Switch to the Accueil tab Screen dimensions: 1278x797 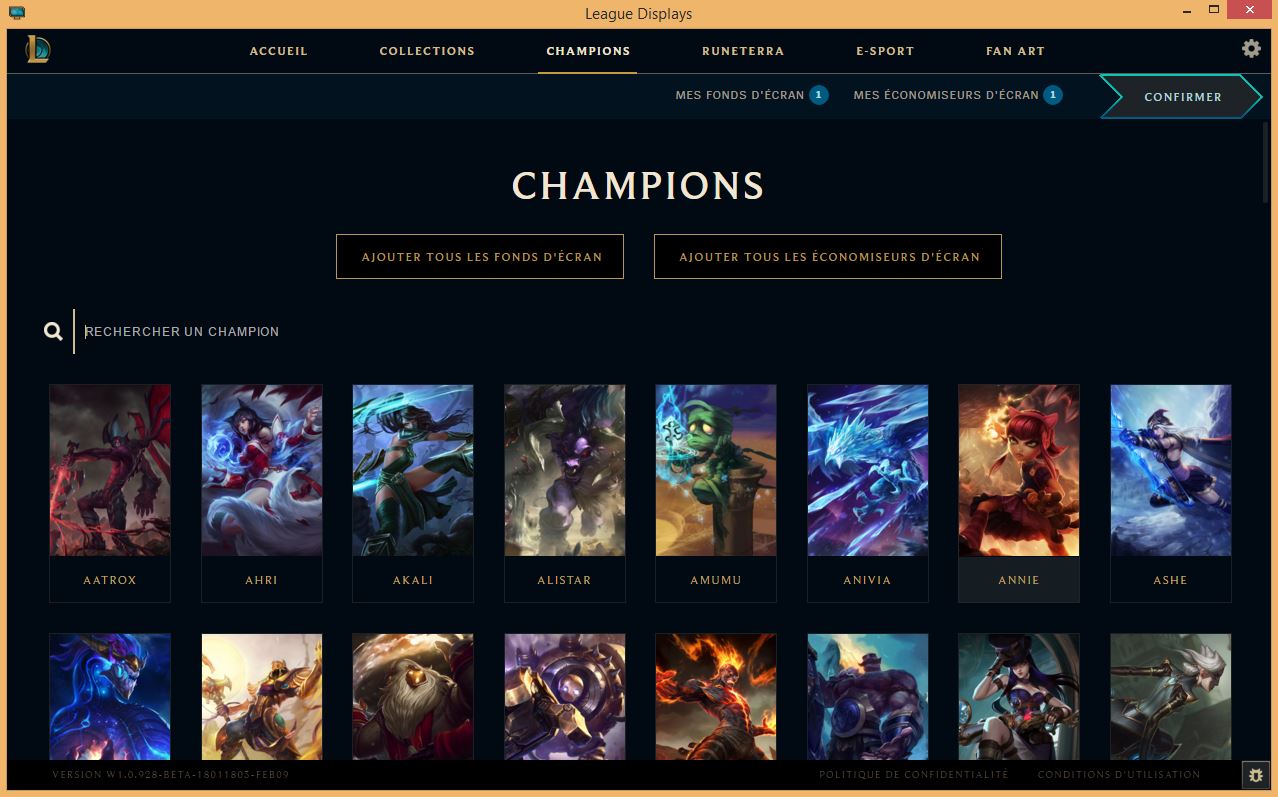279,51
